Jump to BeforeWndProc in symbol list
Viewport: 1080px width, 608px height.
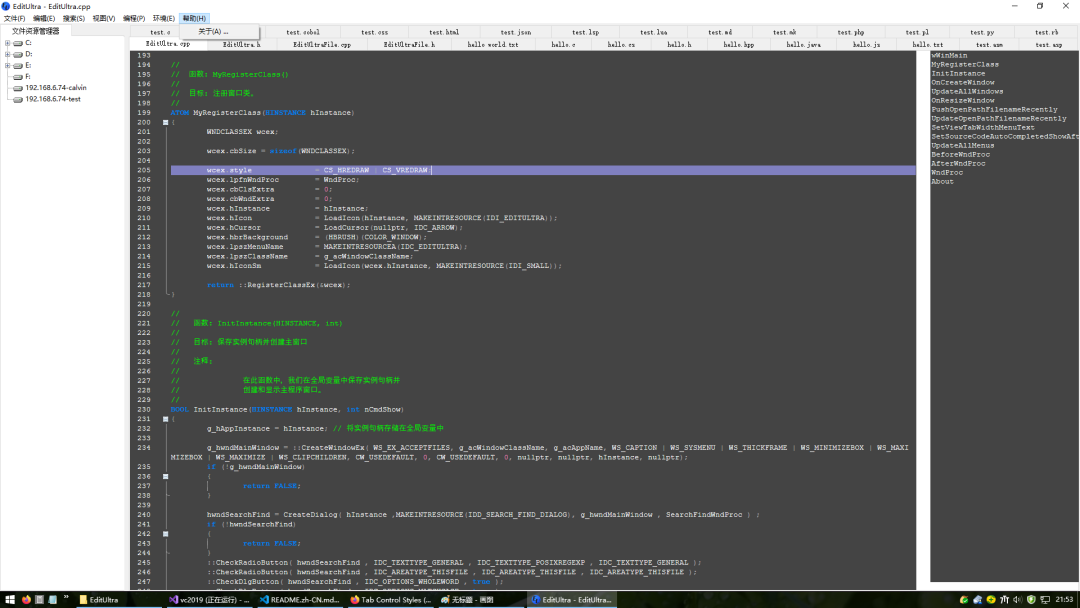960,154
